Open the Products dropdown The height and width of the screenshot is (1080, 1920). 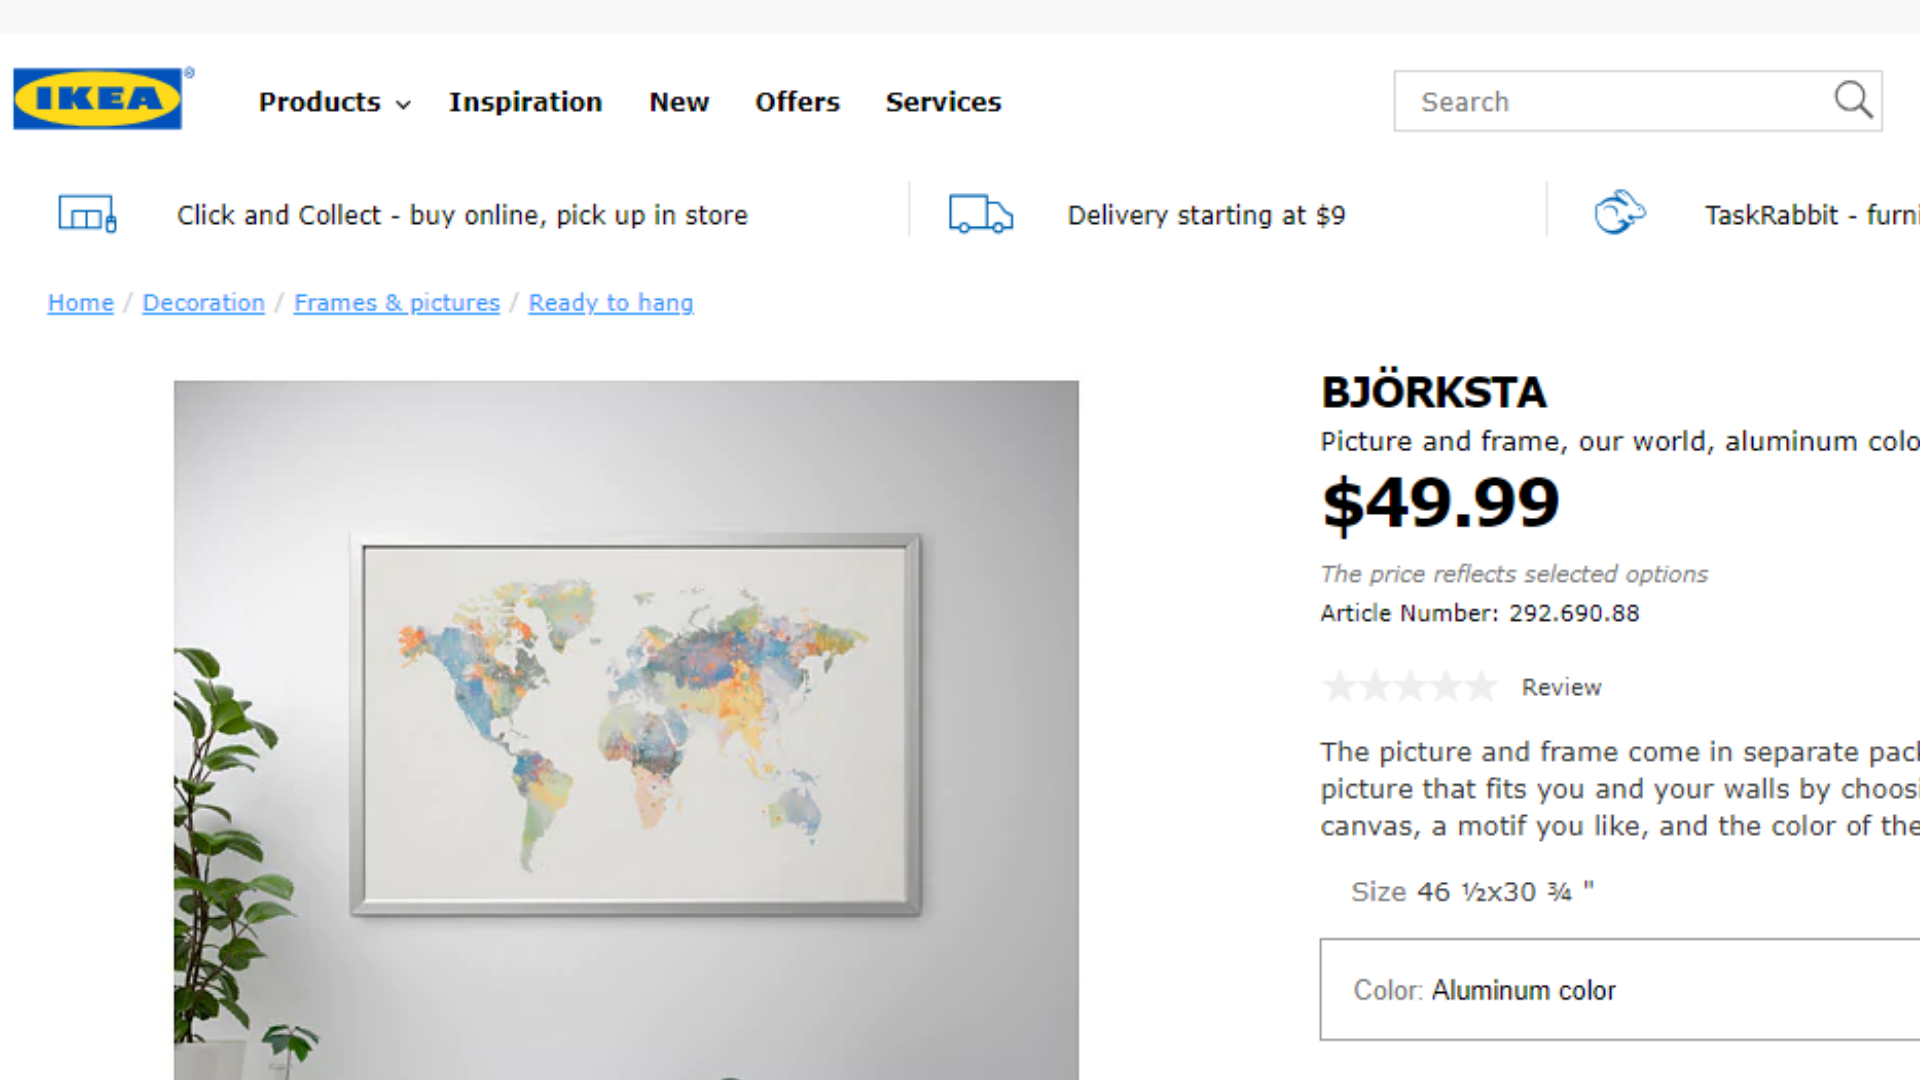[x=320, y=102]
